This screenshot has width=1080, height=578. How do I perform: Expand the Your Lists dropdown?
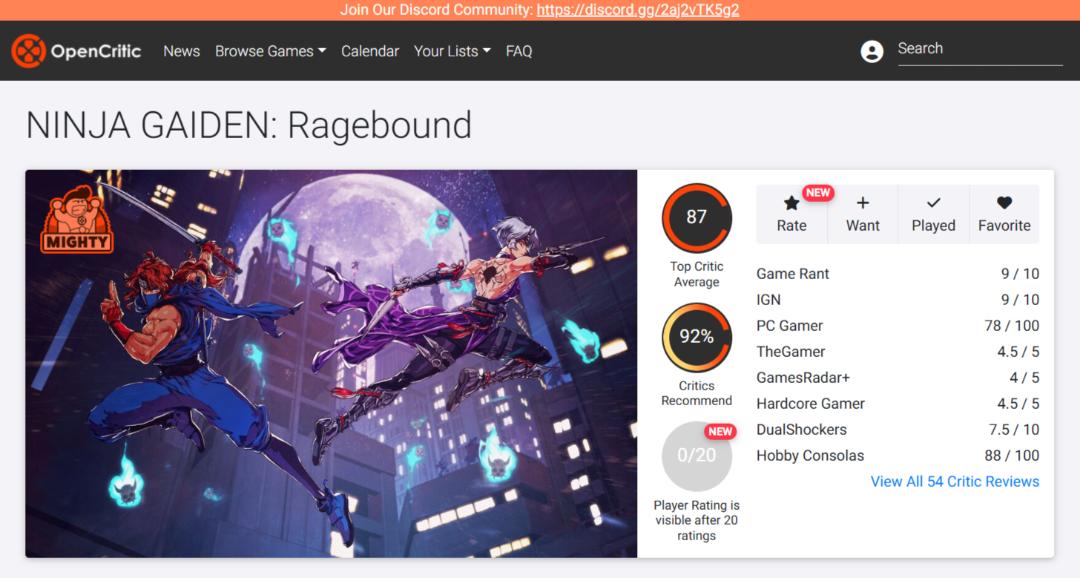tap(453, 51)
